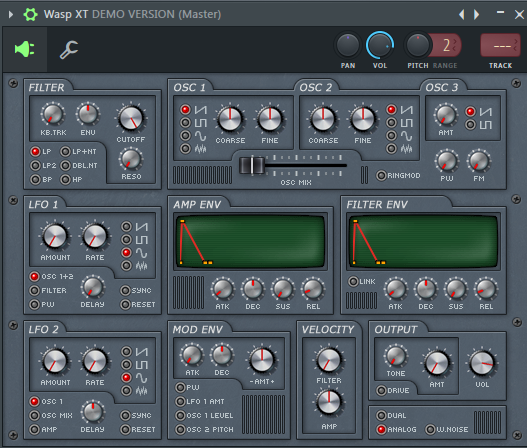Select LFO 2 square shape
The width and height of the screenshot is (527, 448).
pyautogui.click(x=126, y=365)
